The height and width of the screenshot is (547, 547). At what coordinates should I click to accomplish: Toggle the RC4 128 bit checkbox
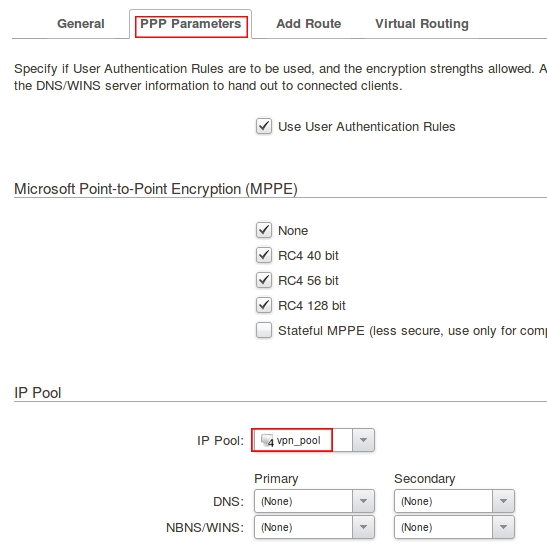(264, 305)
